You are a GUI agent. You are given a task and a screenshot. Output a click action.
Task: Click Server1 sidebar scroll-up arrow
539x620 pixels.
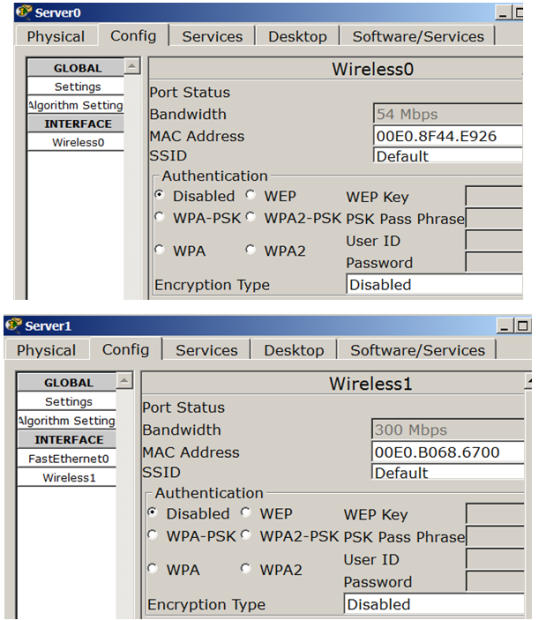click(x=124, y=380)
